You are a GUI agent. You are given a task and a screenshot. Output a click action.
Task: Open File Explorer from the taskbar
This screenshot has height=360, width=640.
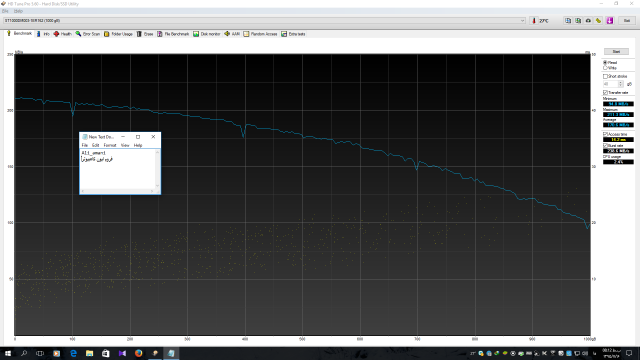click(89, 353)
